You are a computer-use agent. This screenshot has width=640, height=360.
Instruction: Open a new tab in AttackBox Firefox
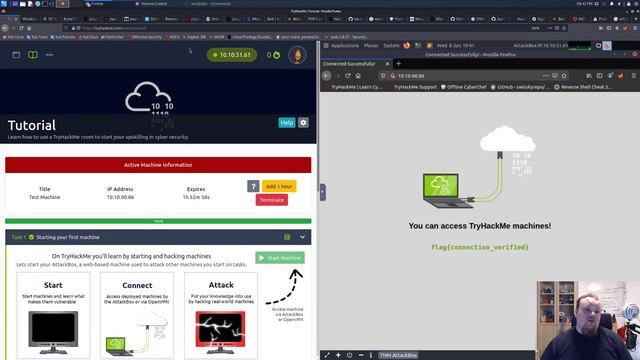click(398, 64)
